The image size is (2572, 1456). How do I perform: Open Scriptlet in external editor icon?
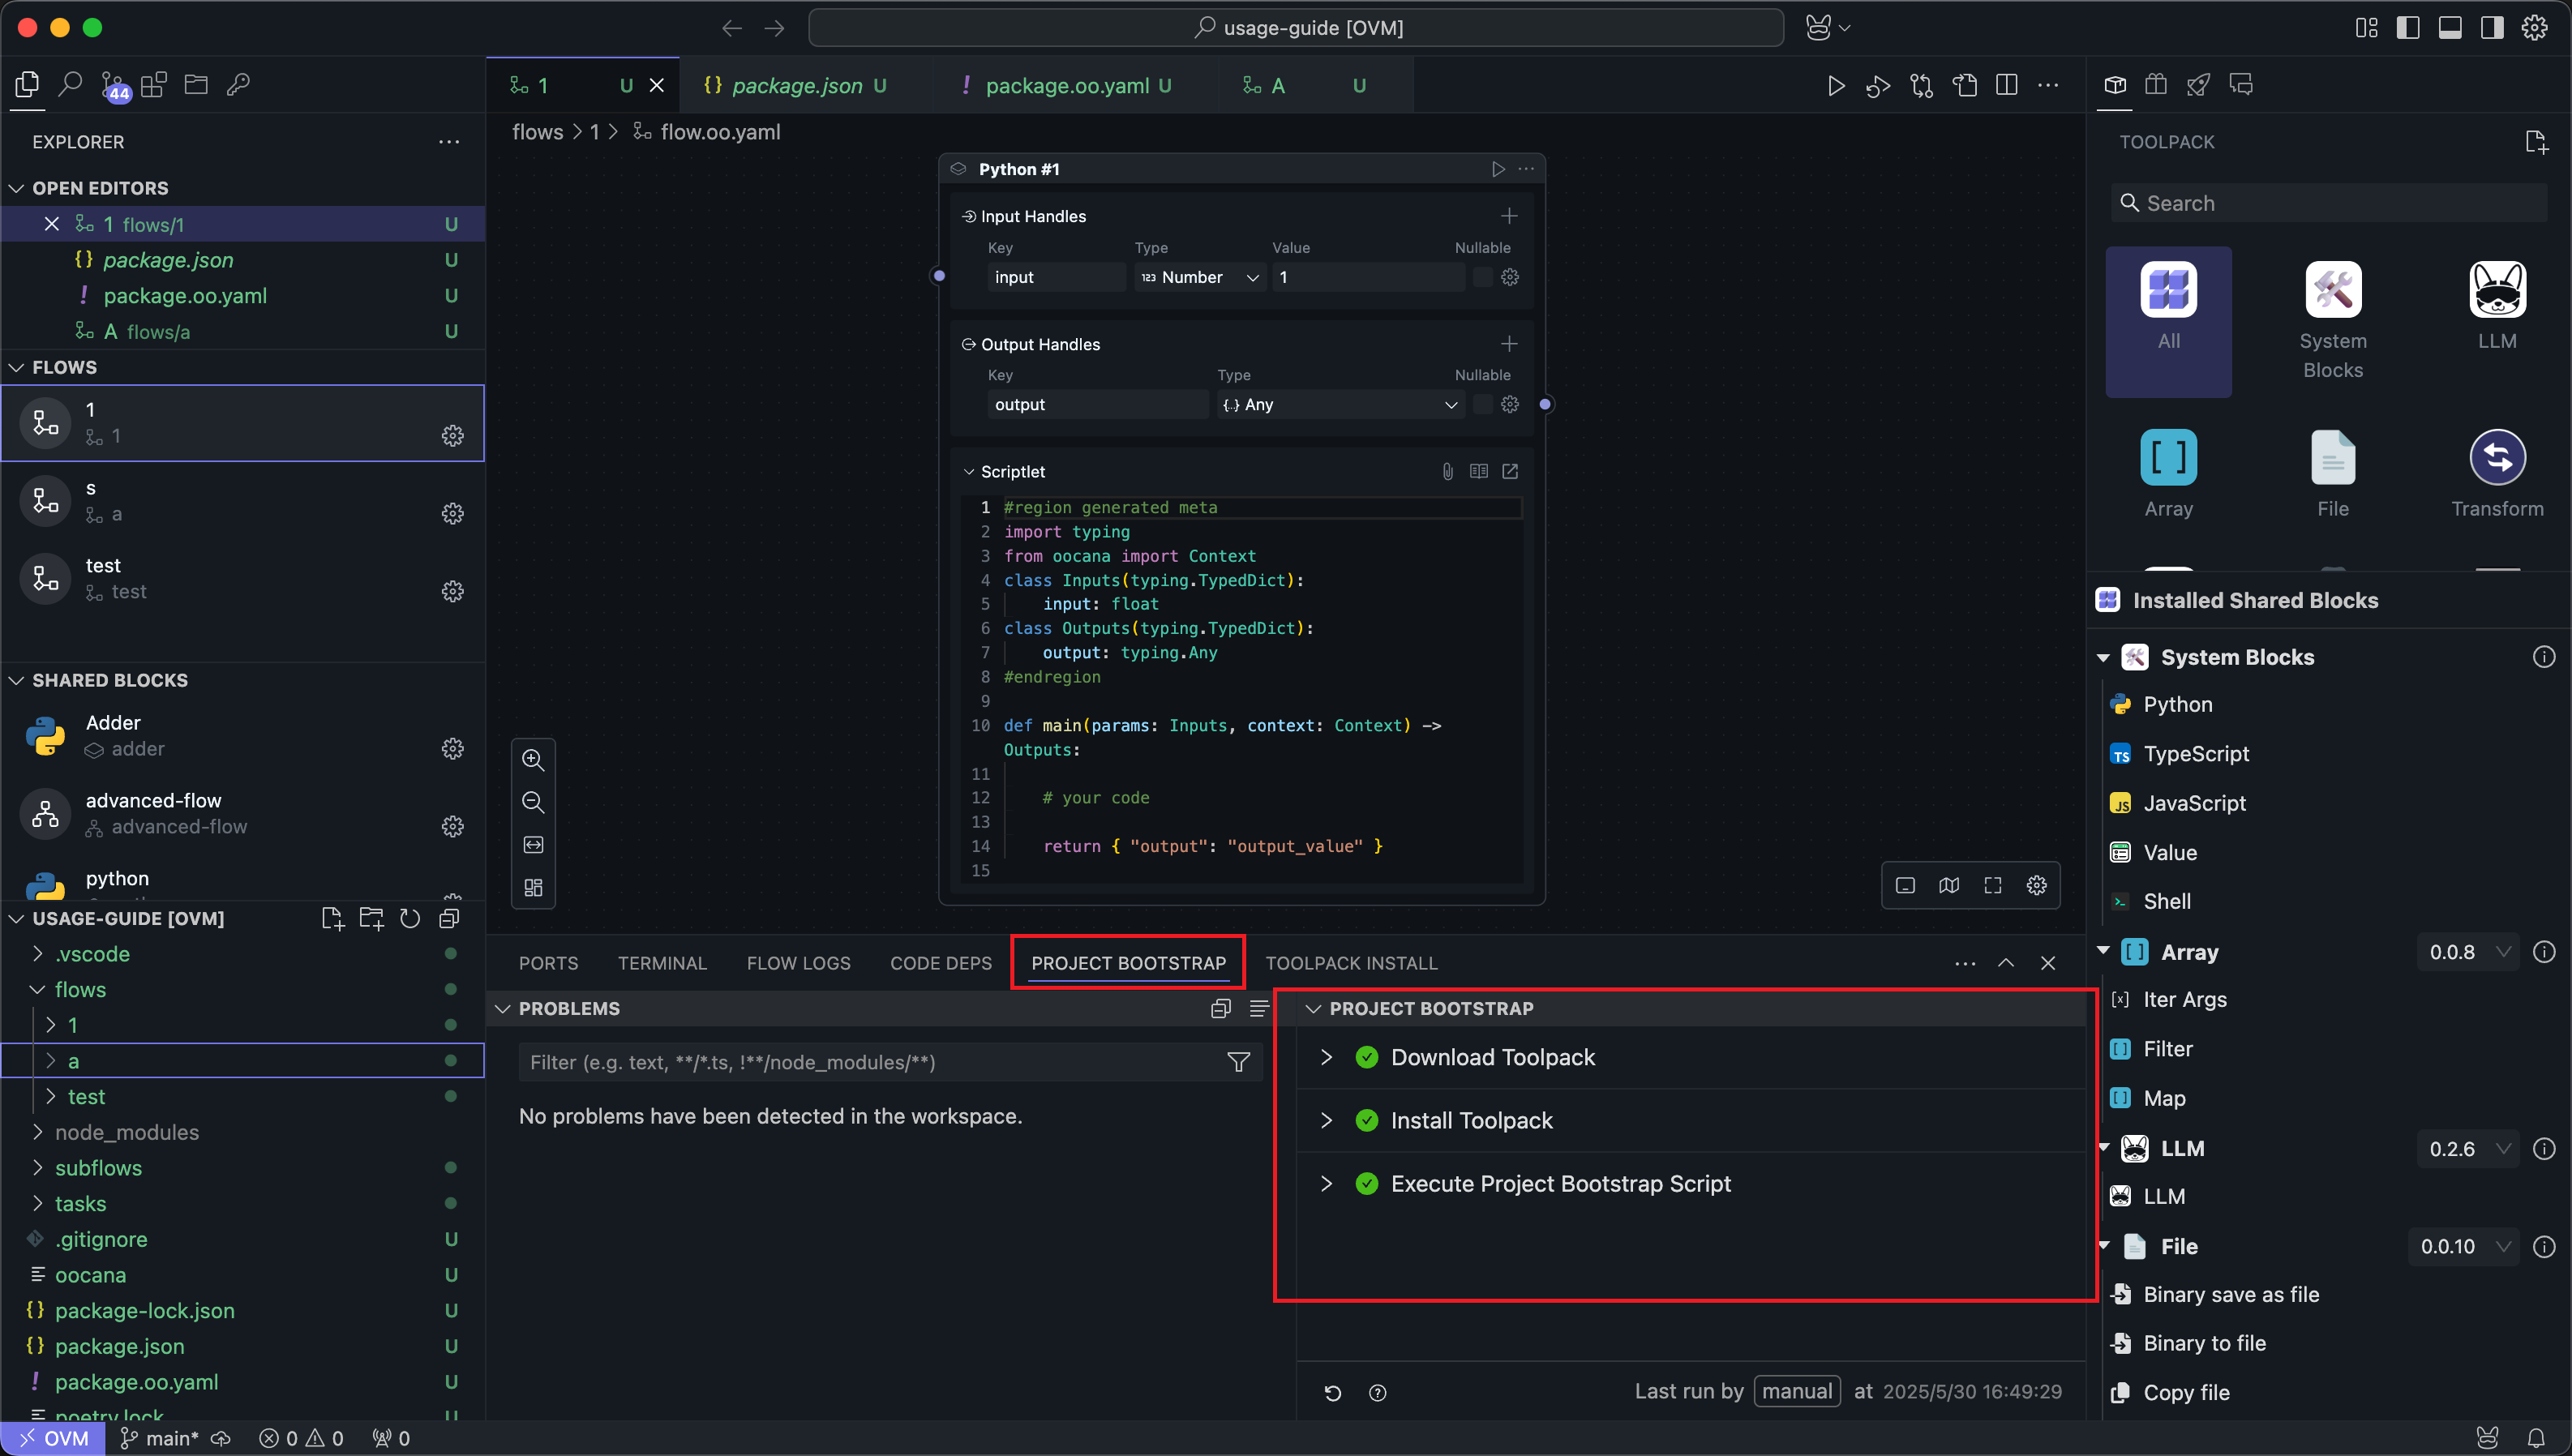[x=1510, y=471]
